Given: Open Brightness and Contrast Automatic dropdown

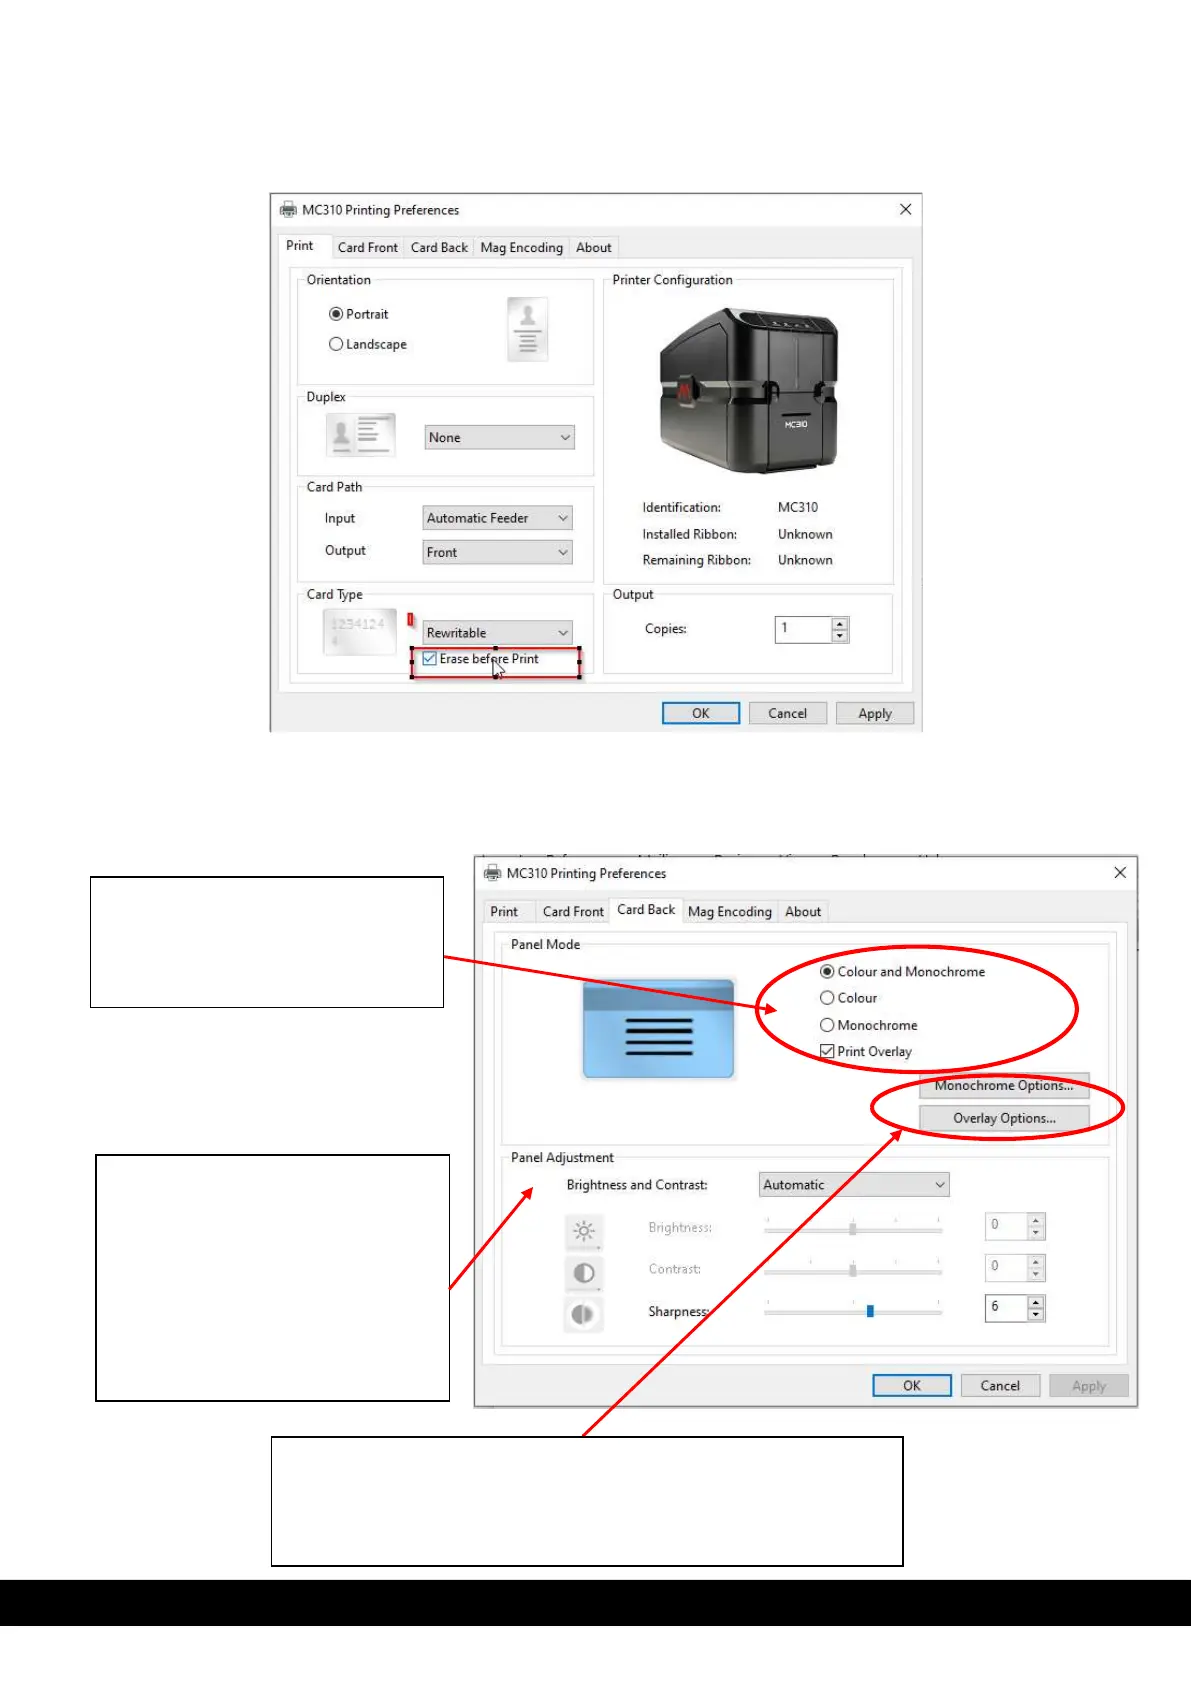Looking at the screenshot, I should tap(854, 1185).
